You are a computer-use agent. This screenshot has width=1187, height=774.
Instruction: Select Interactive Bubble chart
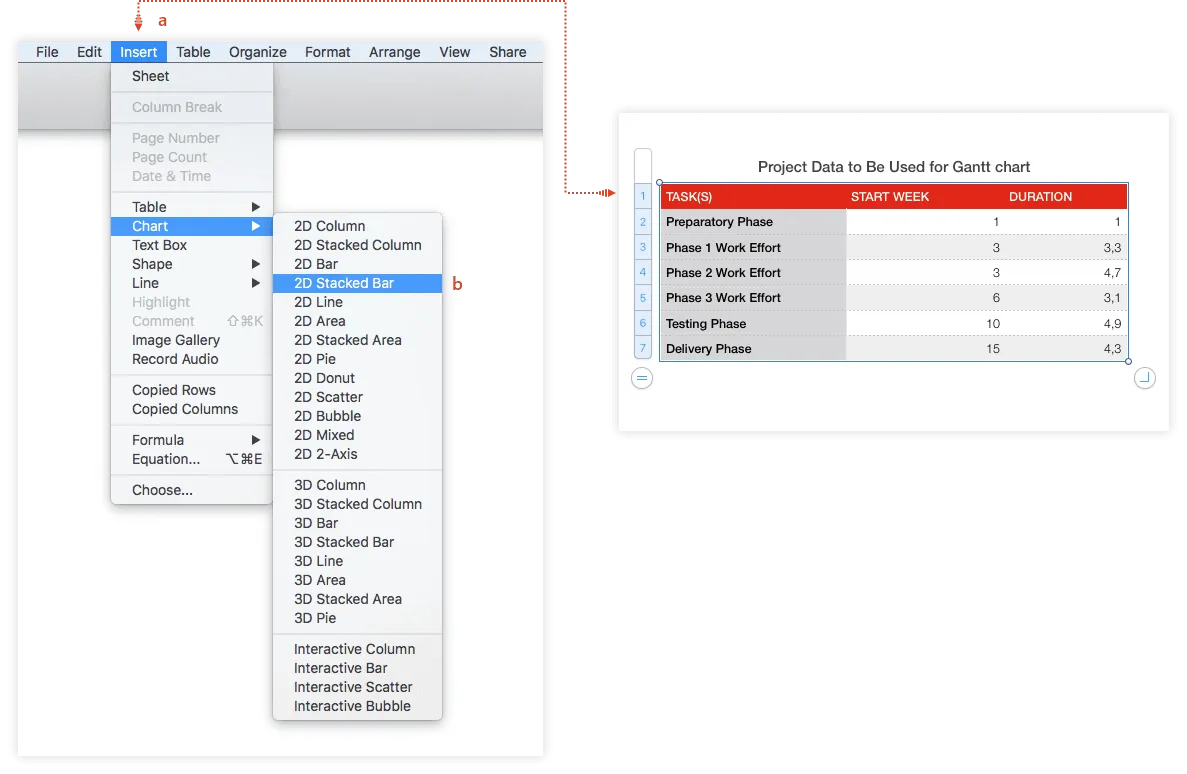click(x=357, y=706)
